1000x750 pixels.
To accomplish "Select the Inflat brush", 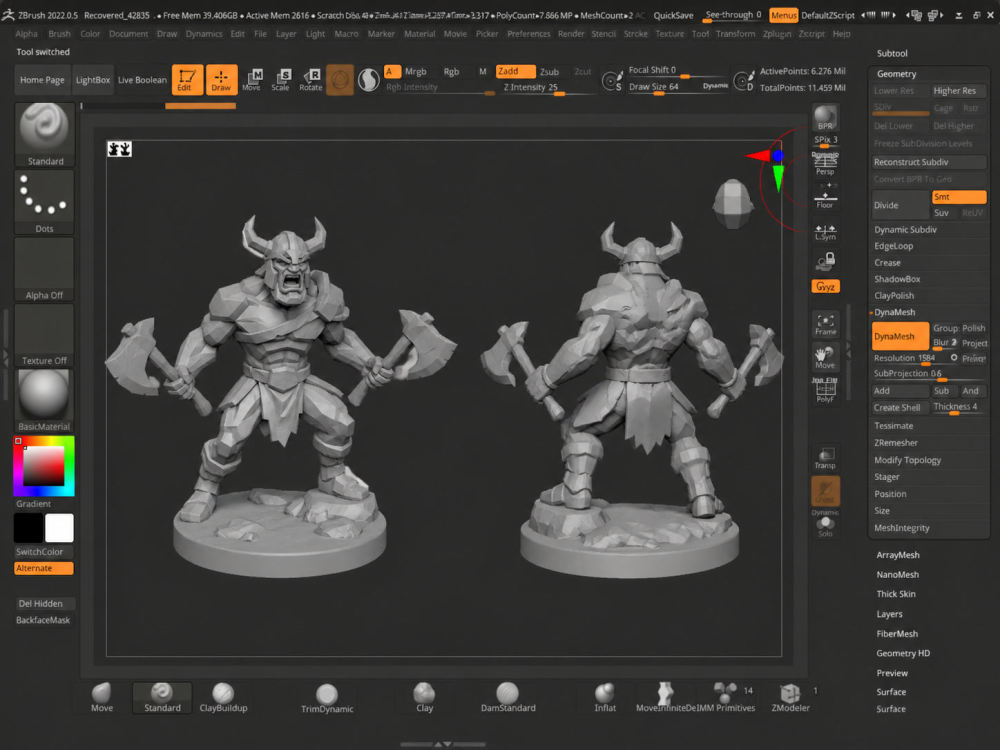I will point(605,697).
